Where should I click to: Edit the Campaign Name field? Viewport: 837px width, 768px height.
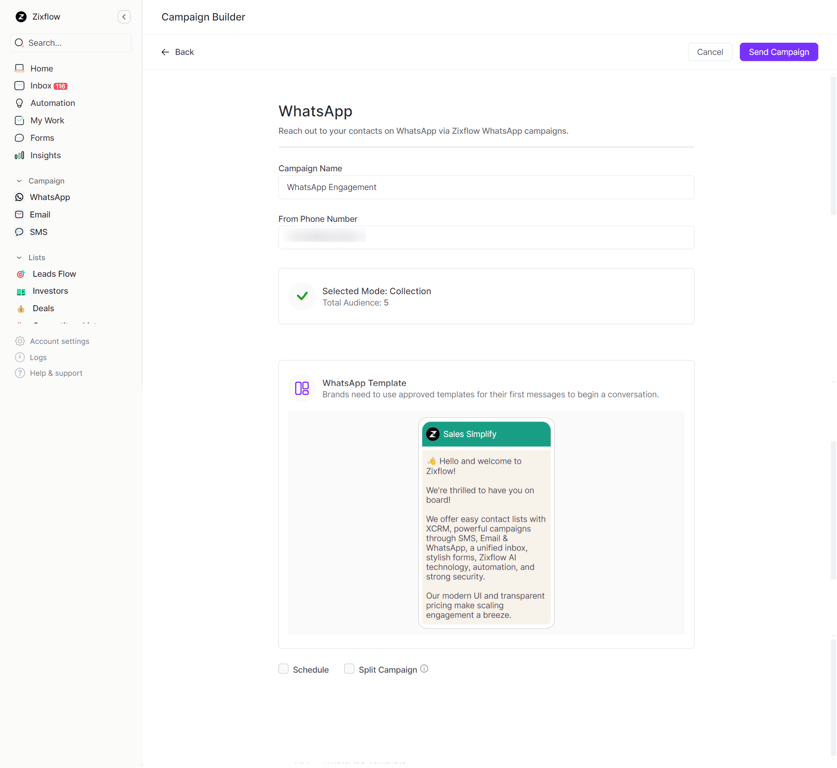[x=486, y=187]
